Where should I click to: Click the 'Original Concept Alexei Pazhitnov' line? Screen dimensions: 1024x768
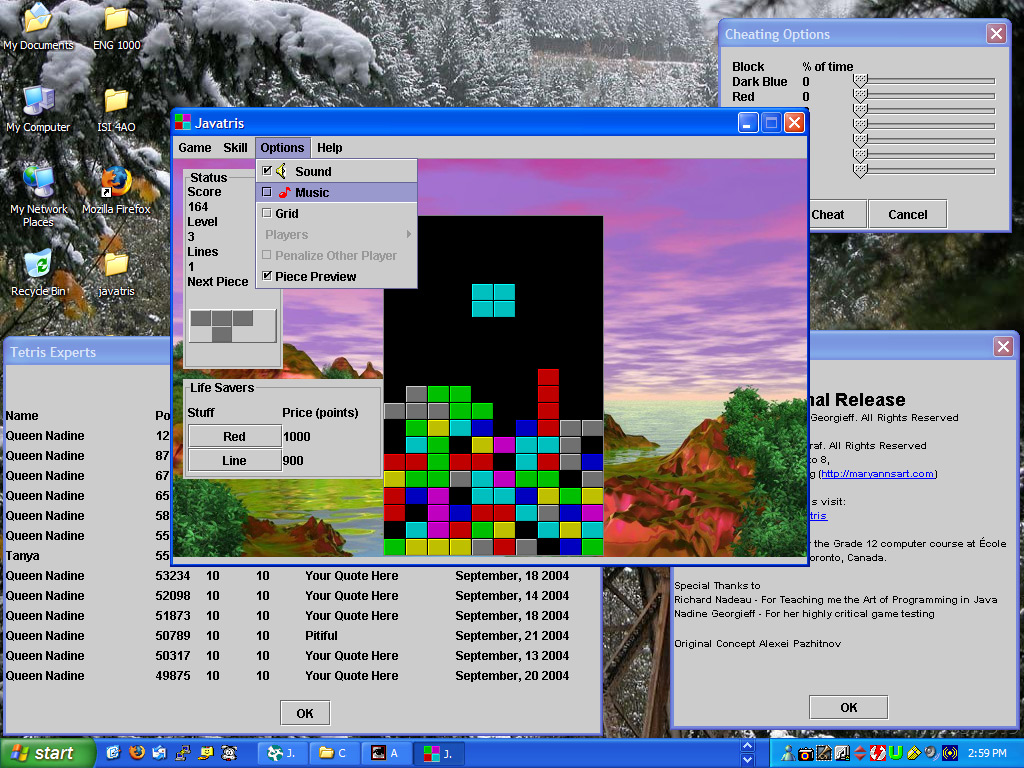coord(758,643)
